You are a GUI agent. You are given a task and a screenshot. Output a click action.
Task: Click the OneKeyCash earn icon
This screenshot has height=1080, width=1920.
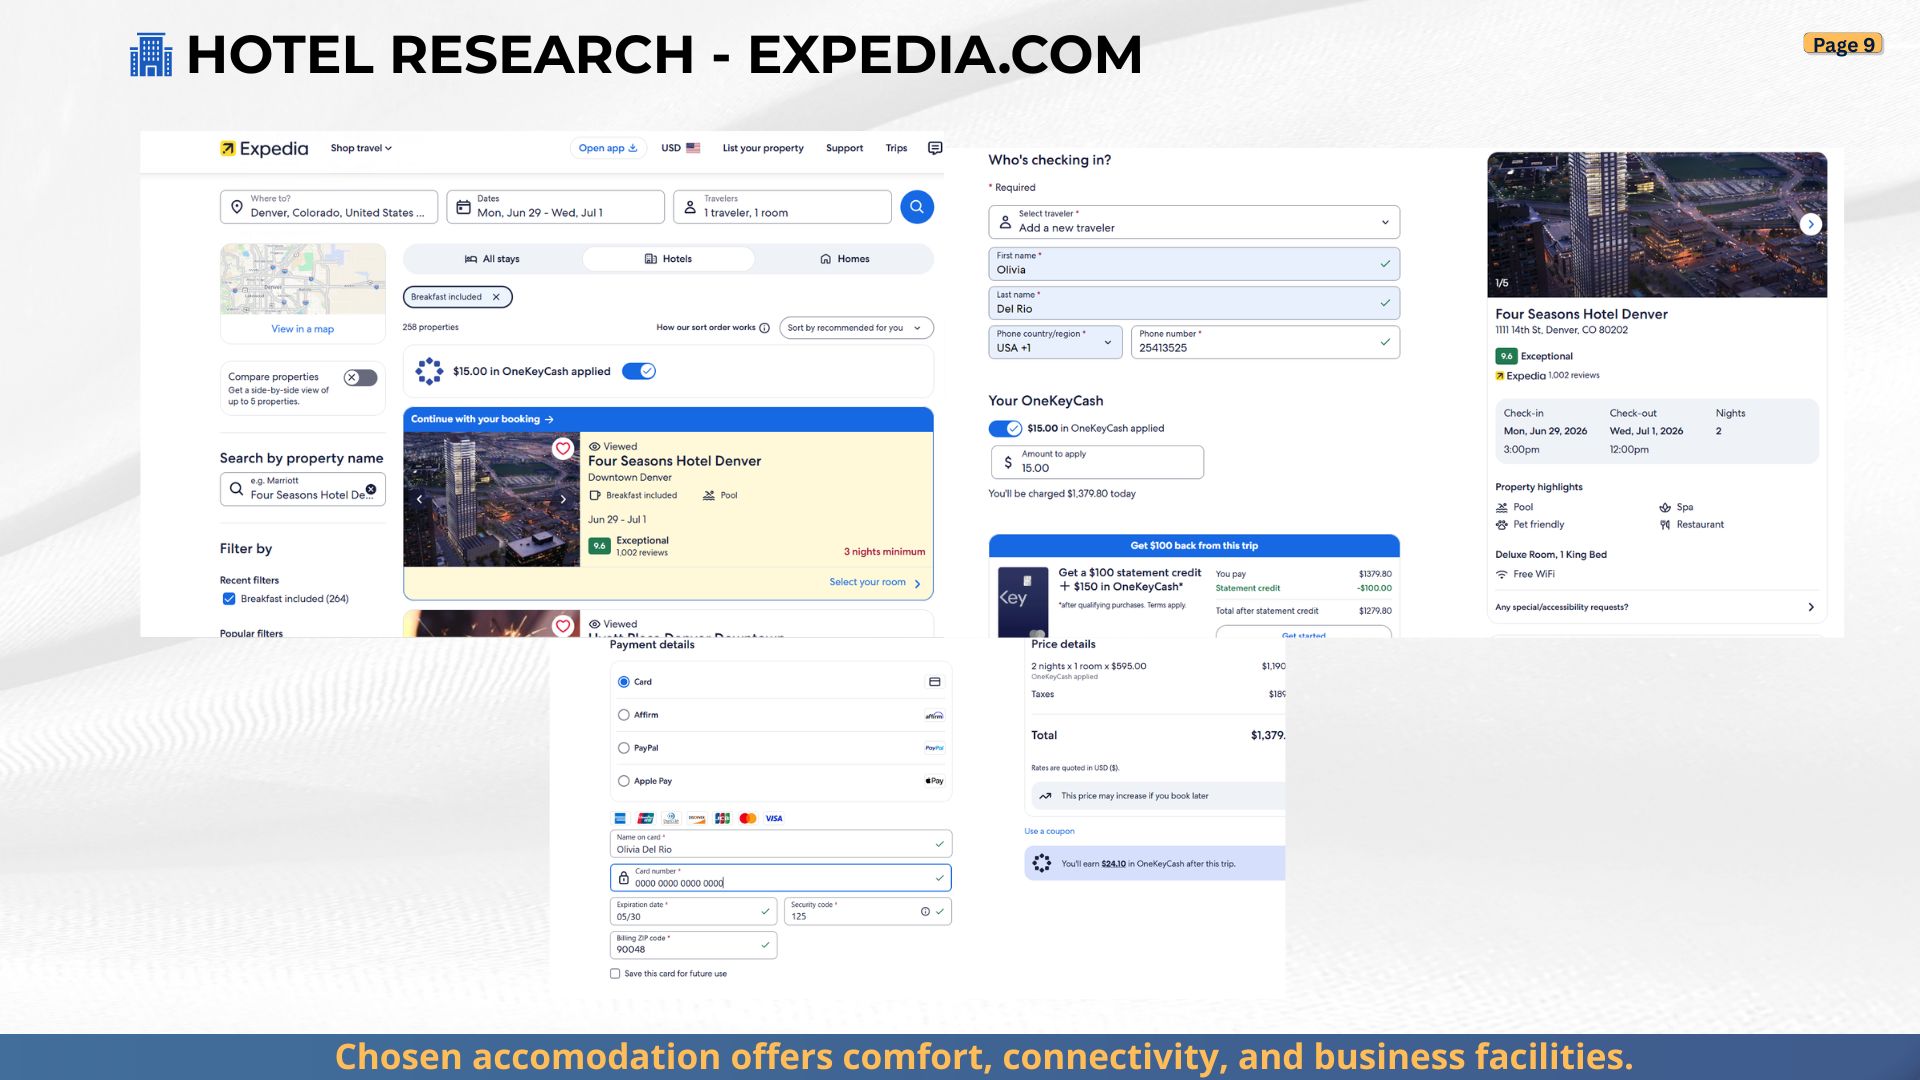[x=1042, y=863]
